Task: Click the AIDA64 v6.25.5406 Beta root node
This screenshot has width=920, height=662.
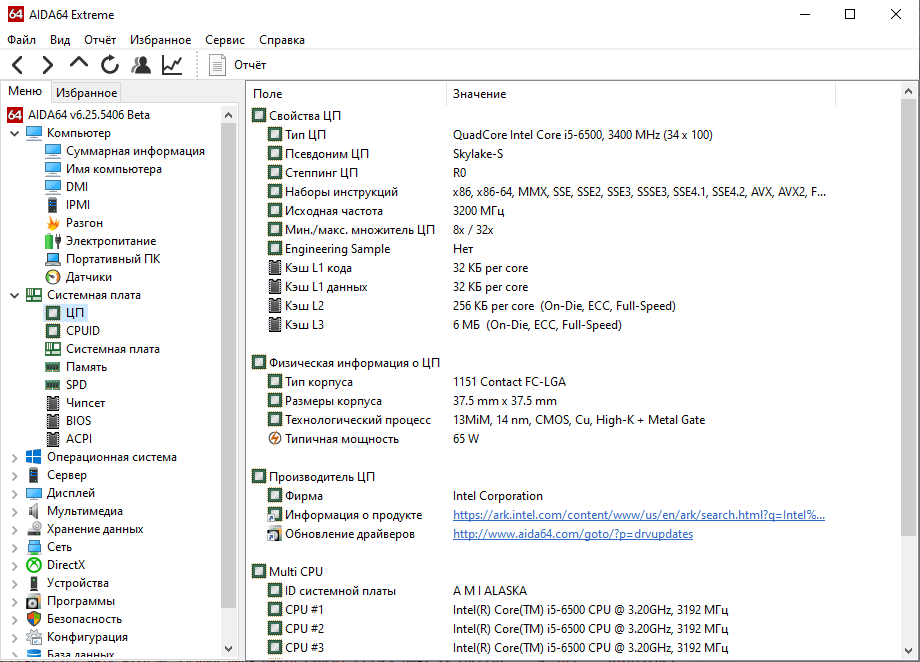Action: tap(89, 115)
